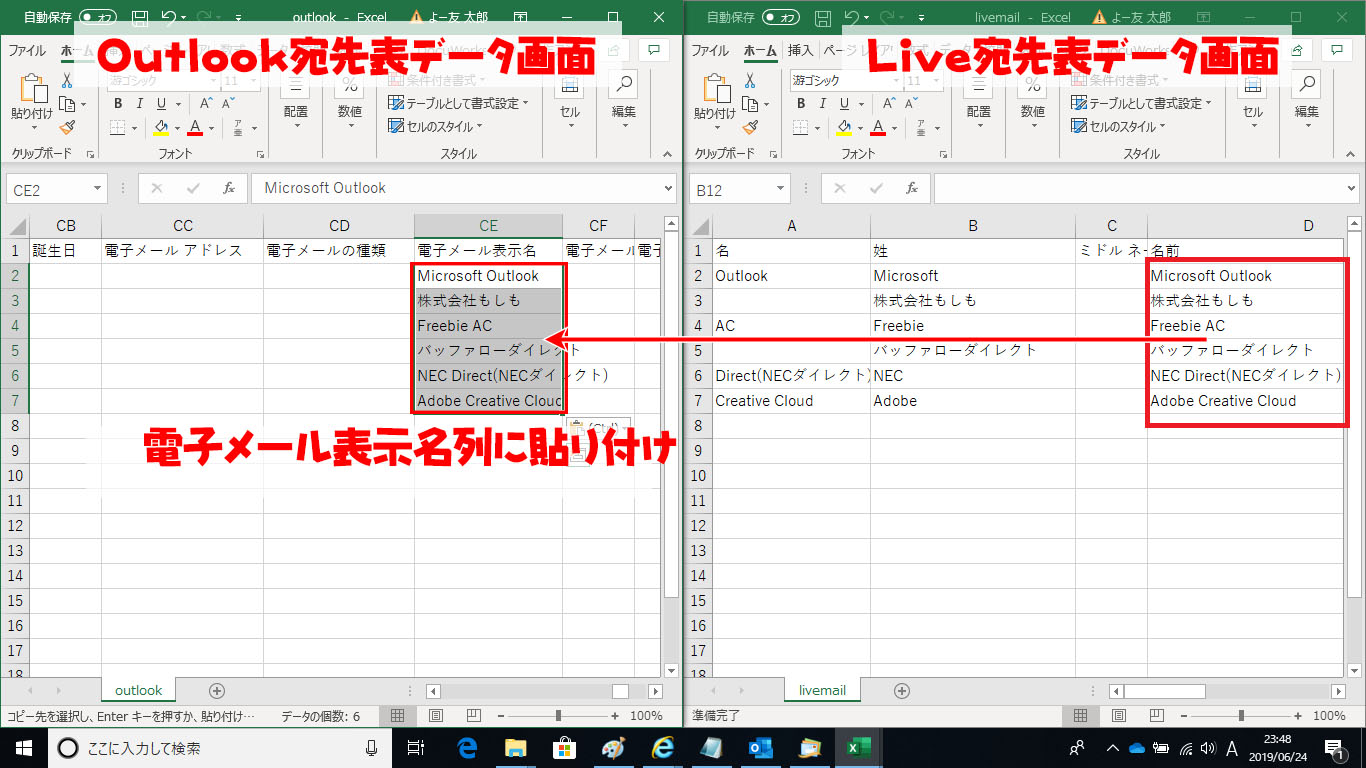Select the outlook sheet tab
Viewport: 1366px width, 768px height.
tap(139, 690)
